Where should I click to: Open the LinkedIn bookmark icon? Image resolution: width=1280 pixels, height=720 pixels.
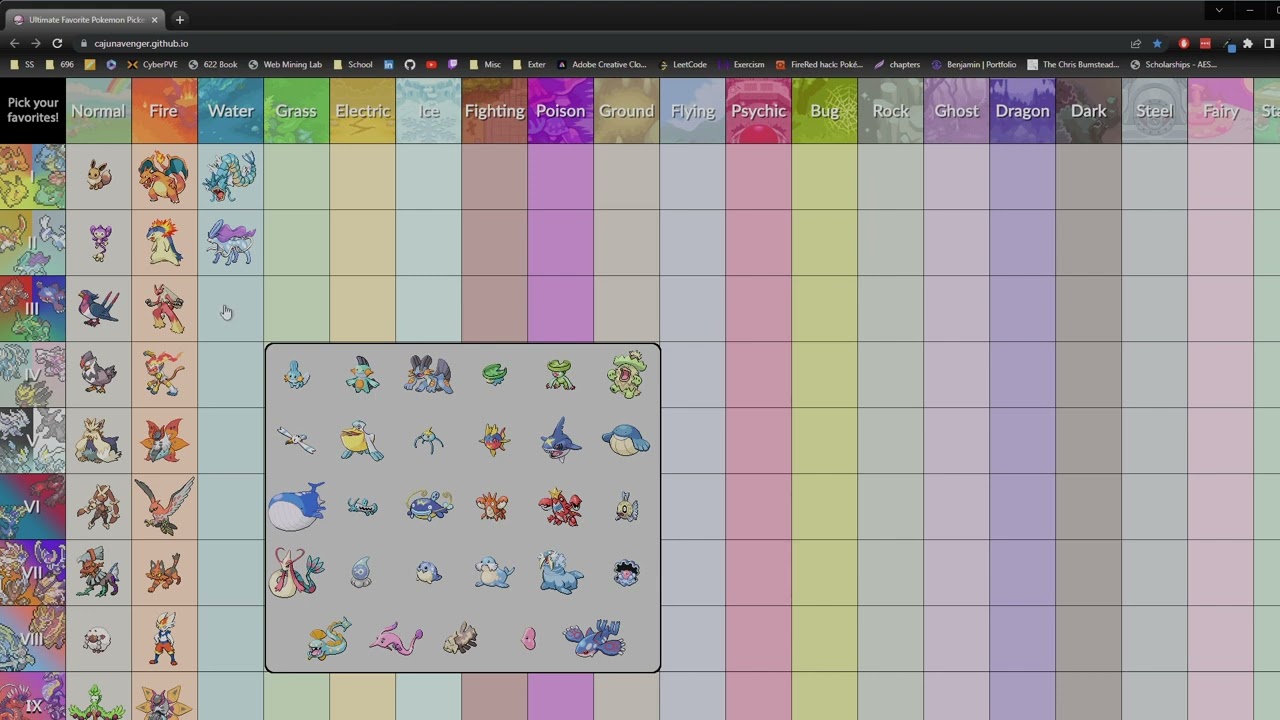[x=388, y=64]
